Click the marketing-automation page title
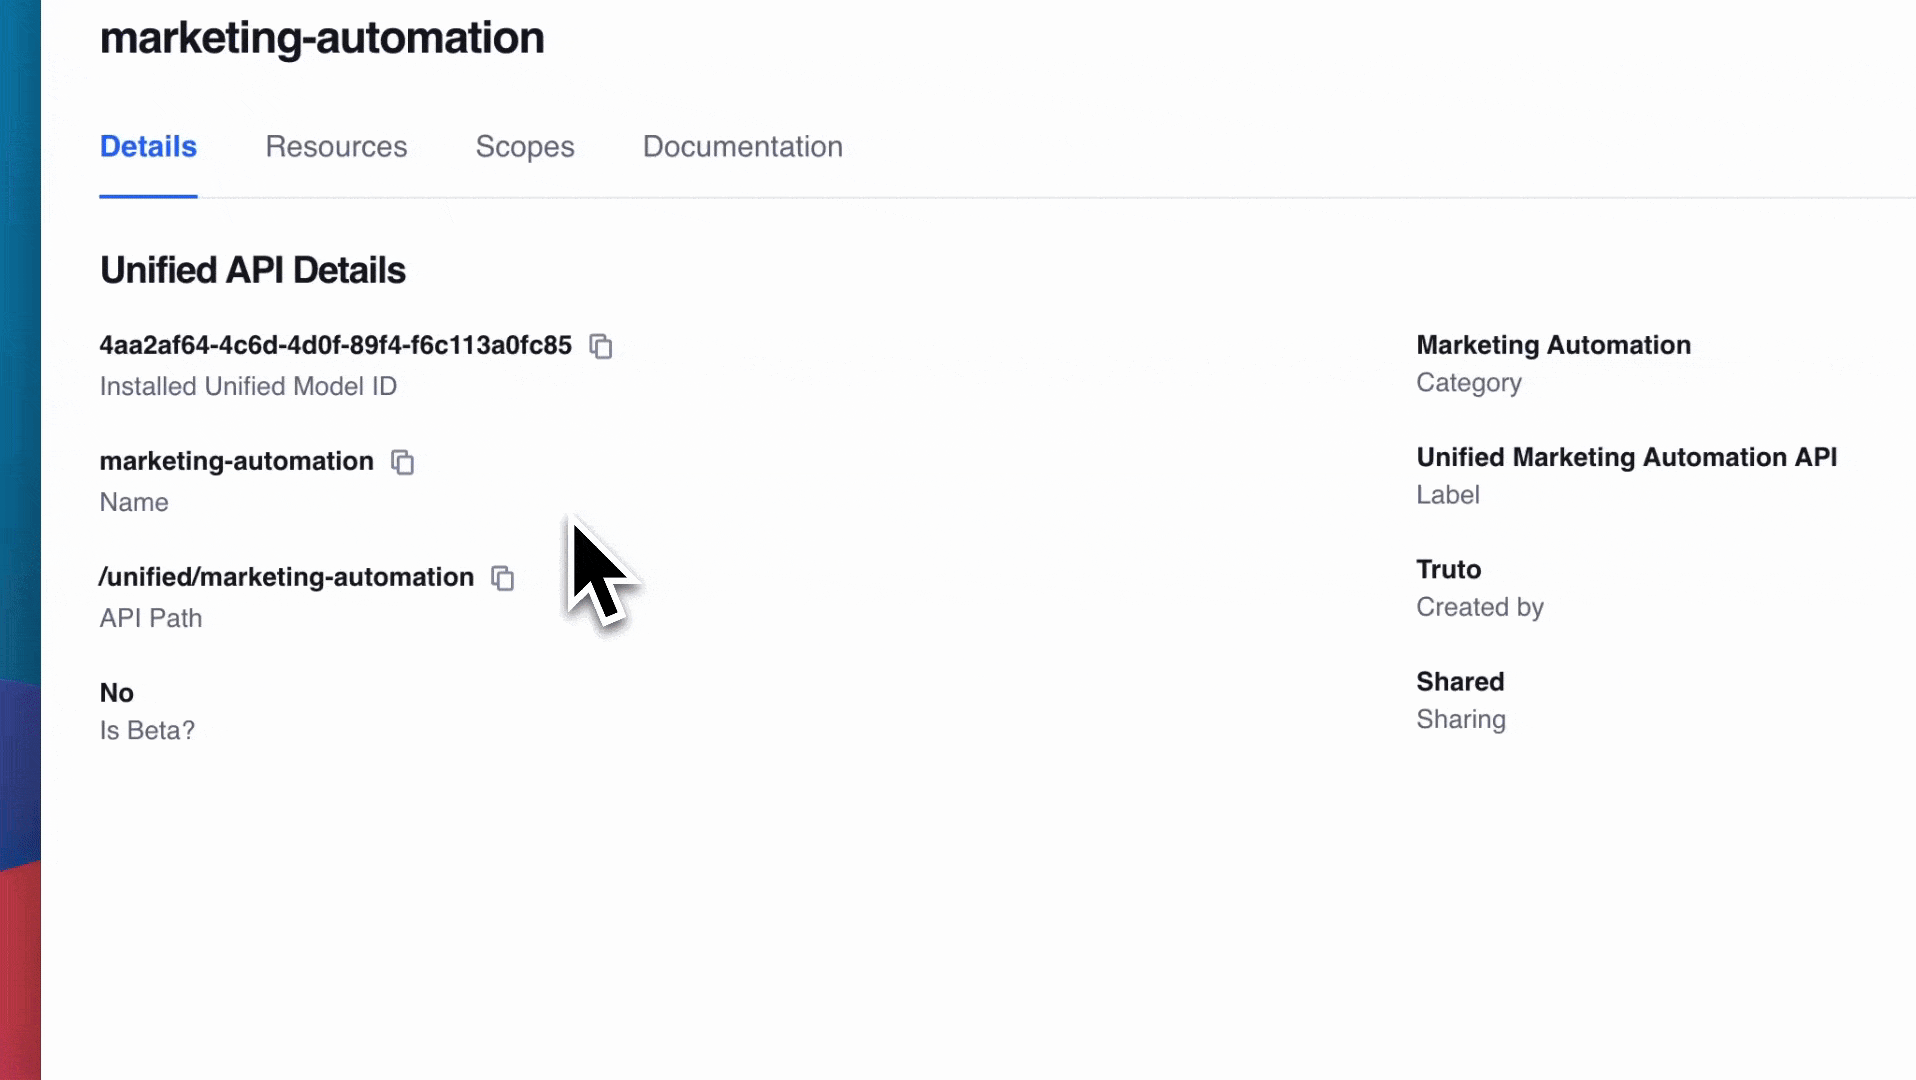 tap(322, 38)
